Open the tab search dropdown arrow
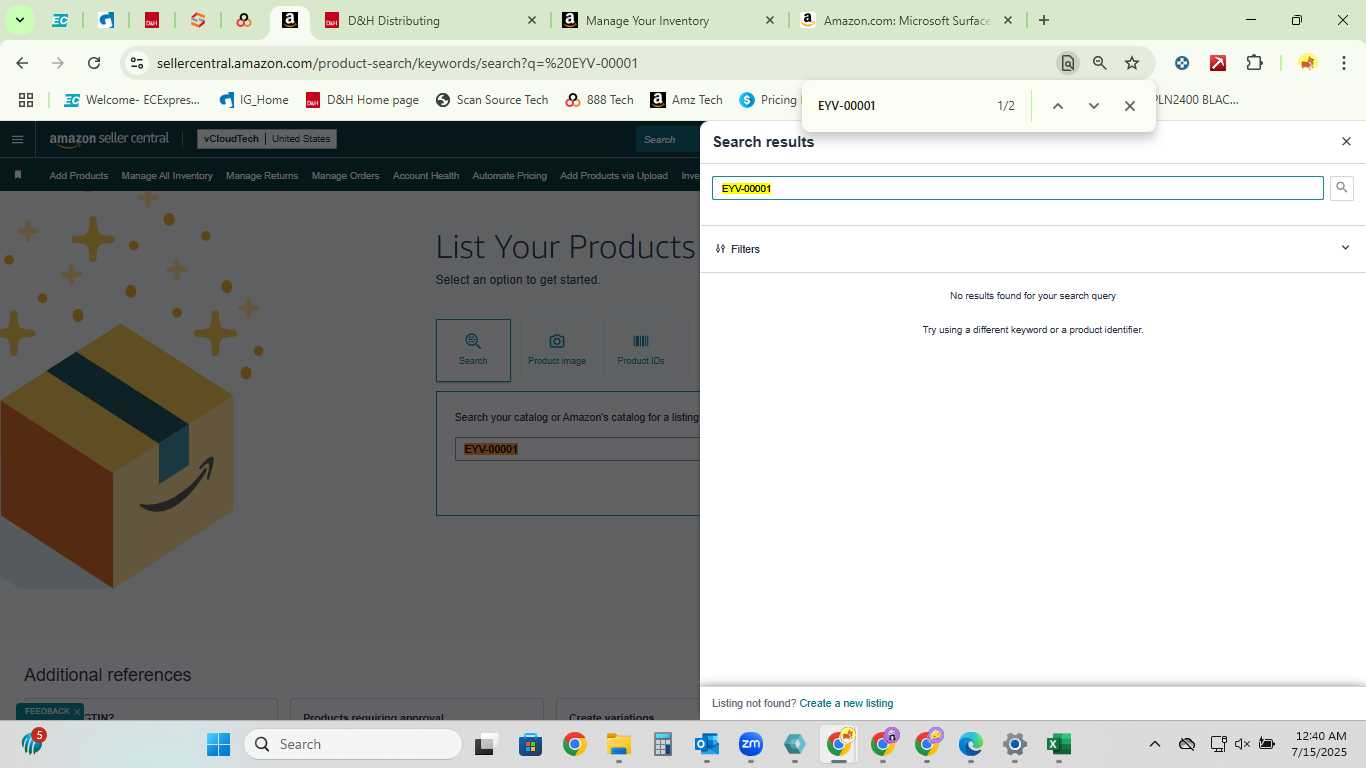The width and height of the screenshot is (1366, 768). coord(19,20)
